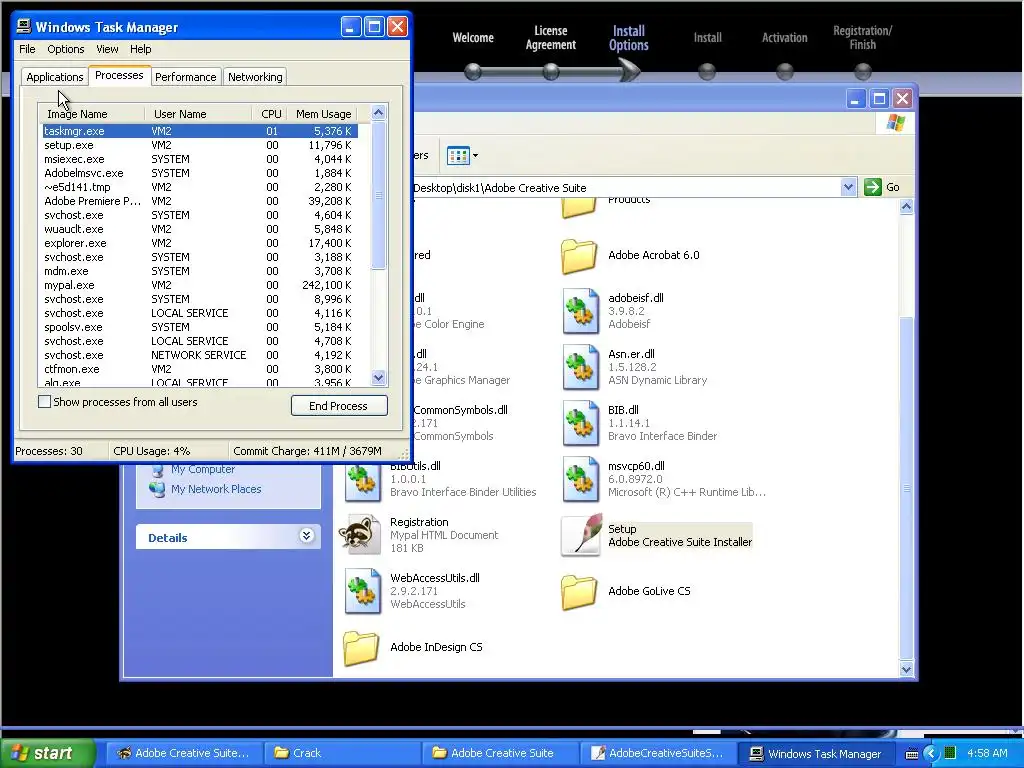Select the spoolsv.exe process row
The image size is (1024, 768).
(200, 327)
